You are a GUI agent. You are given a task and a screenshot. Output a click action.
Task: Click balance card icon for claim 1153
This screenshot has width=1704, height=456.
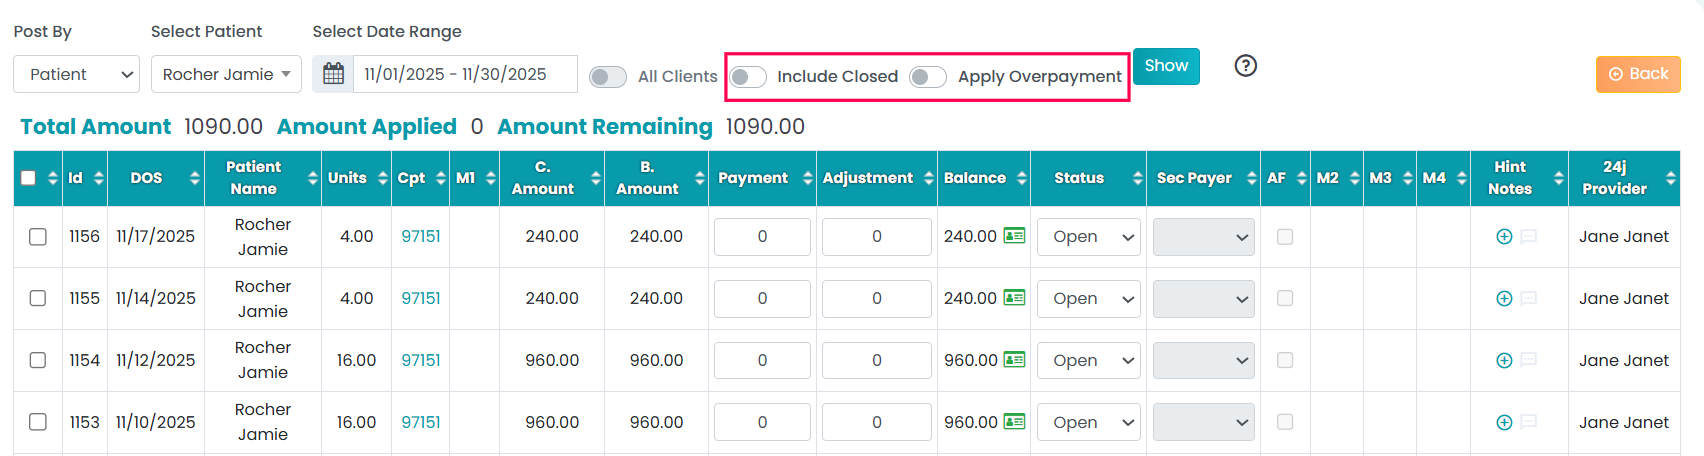click(1014, 422)
